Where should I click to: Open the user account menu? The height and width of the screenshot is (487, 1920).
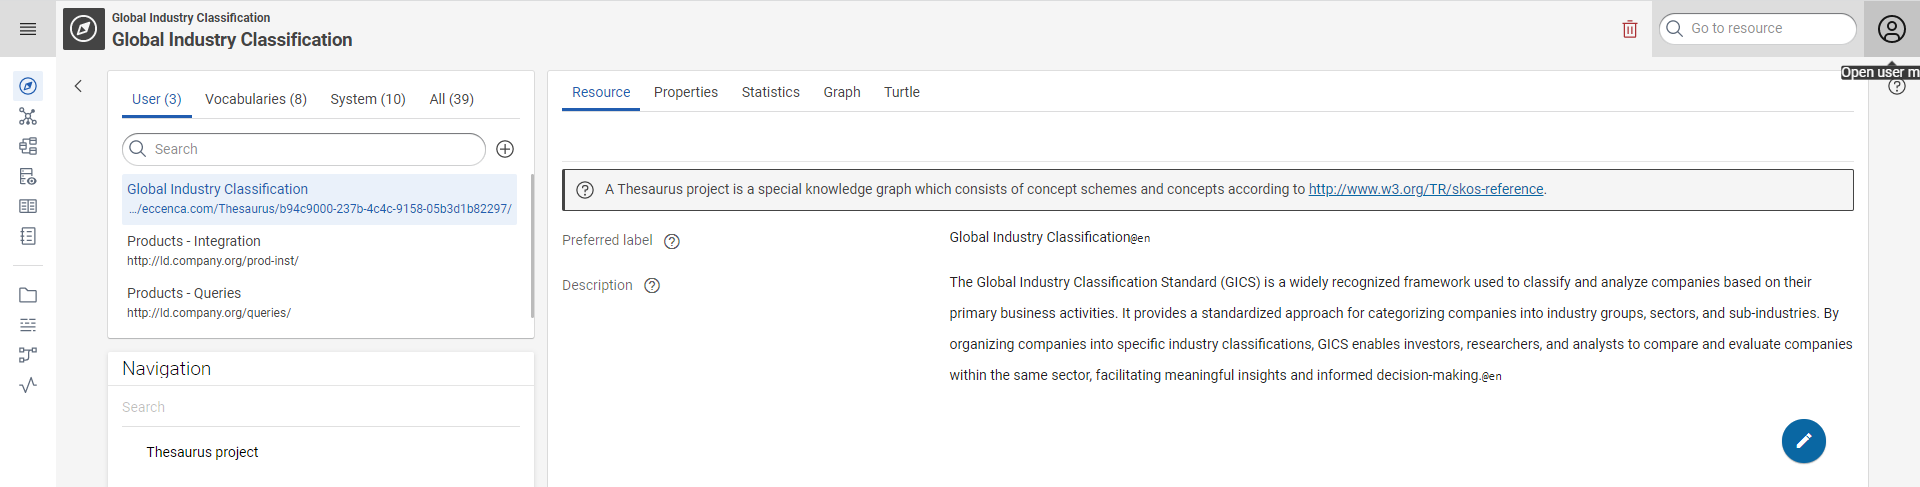coord(1891,29)
